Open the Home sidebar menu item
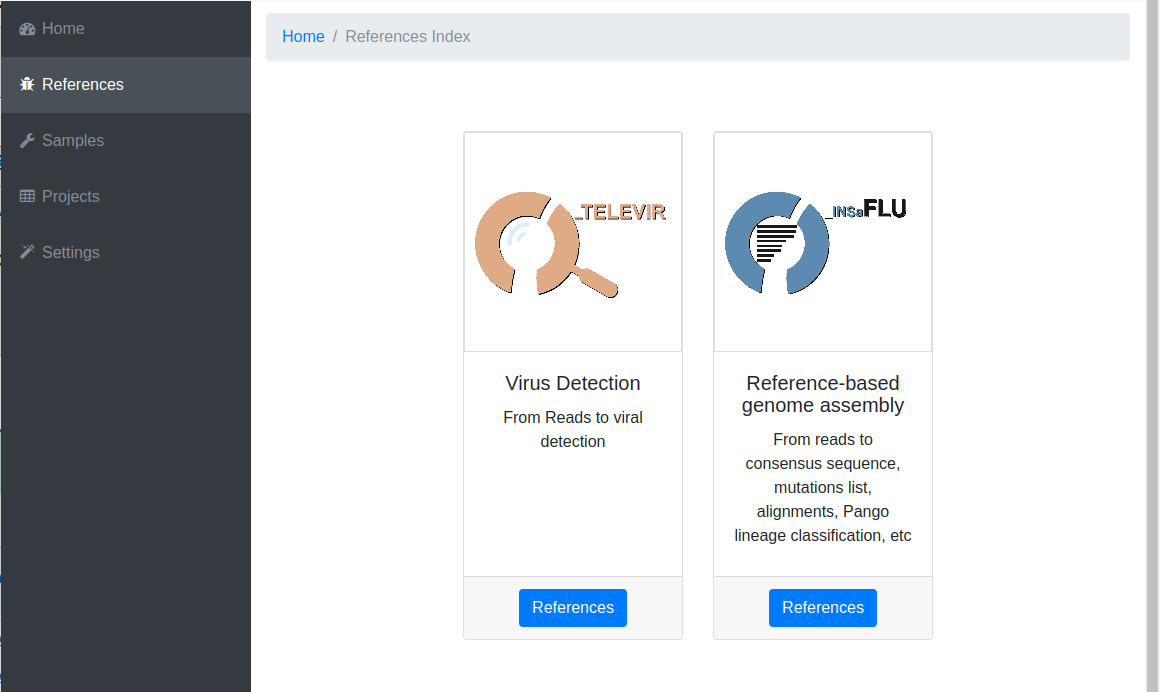The image size is (1160, 692). pyautogui.click(x=126, y=29)
